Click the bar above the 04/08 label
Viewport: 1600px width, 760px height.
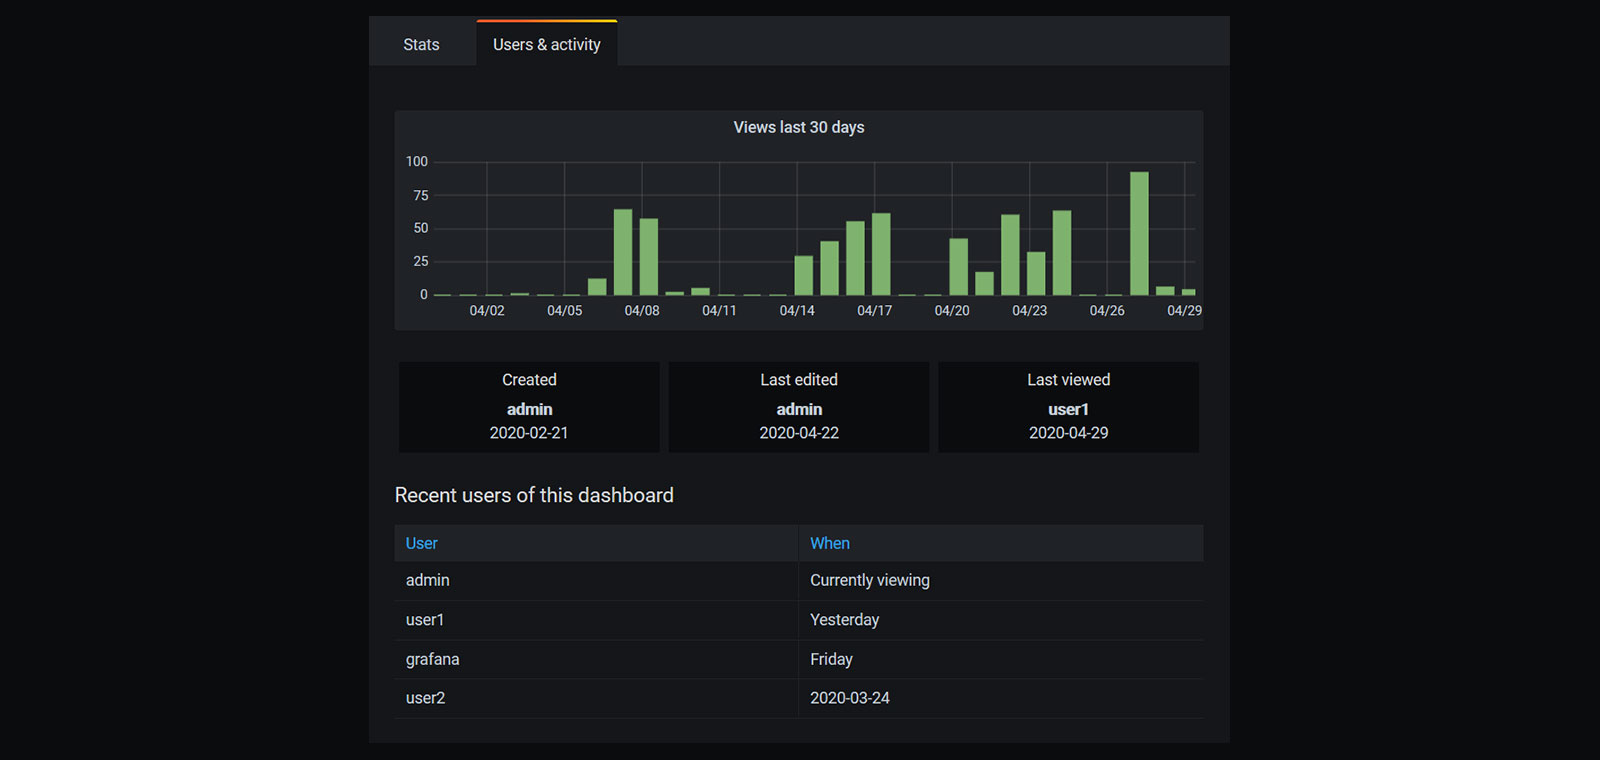pyautogui.click(x=648, y=257)
